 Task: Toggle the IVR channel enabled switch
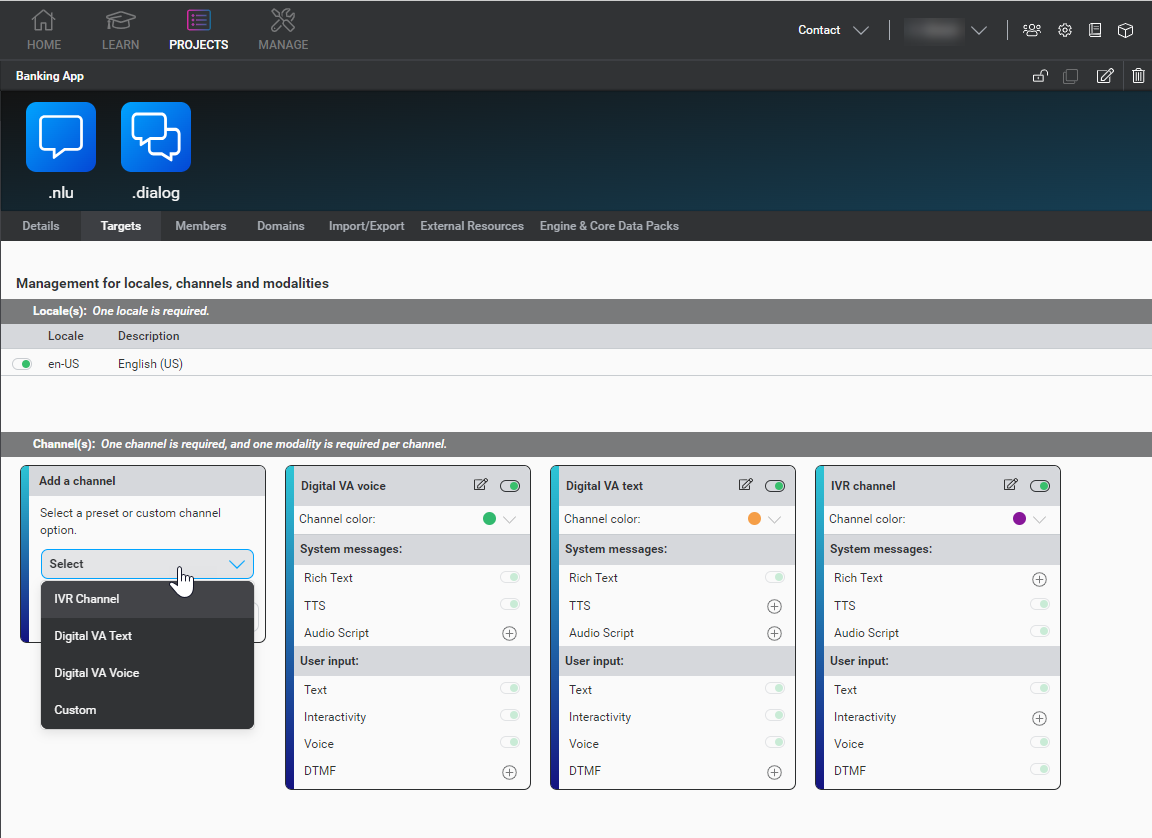[1040, 486]
